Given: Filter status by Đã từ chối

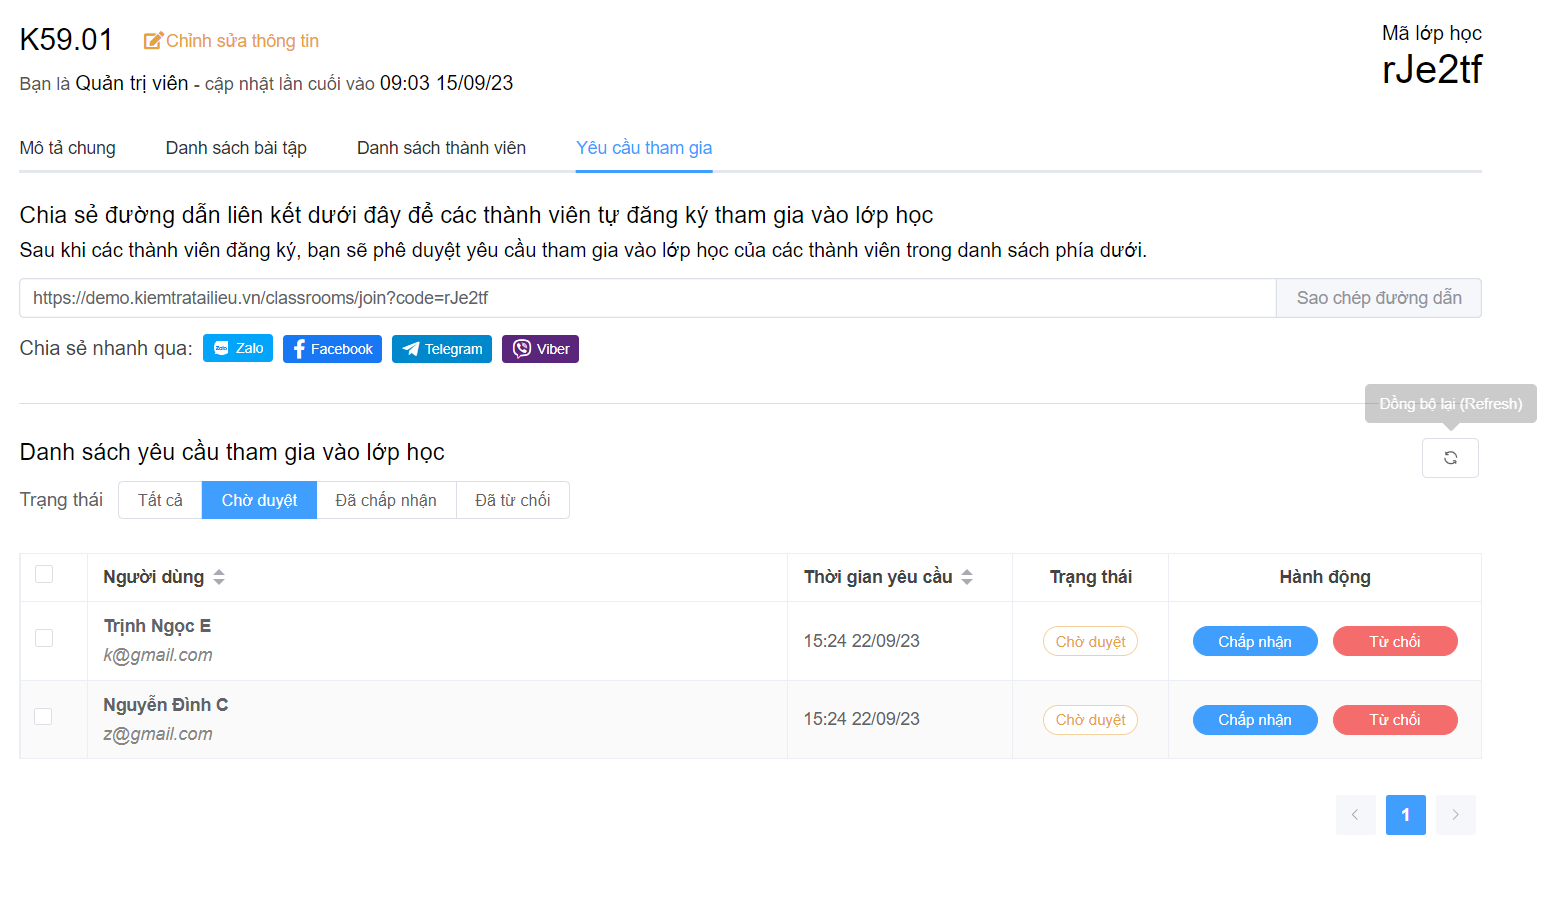Looking at the screenshot, I should point(513,500).
